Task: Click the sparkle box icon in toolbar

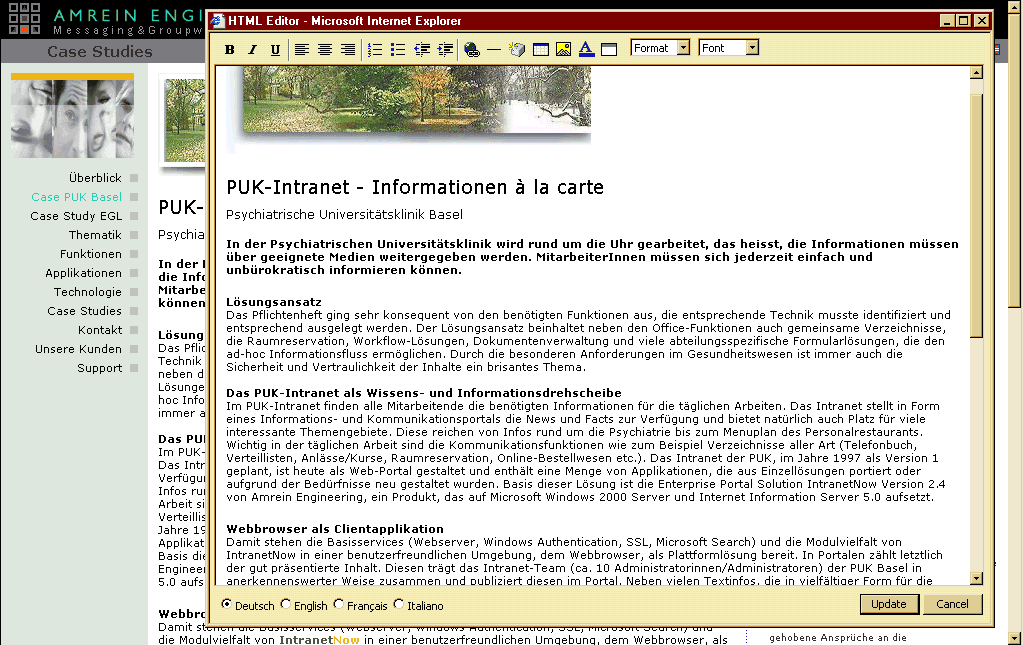Action: pyautogui.click(x=517, y=50)
